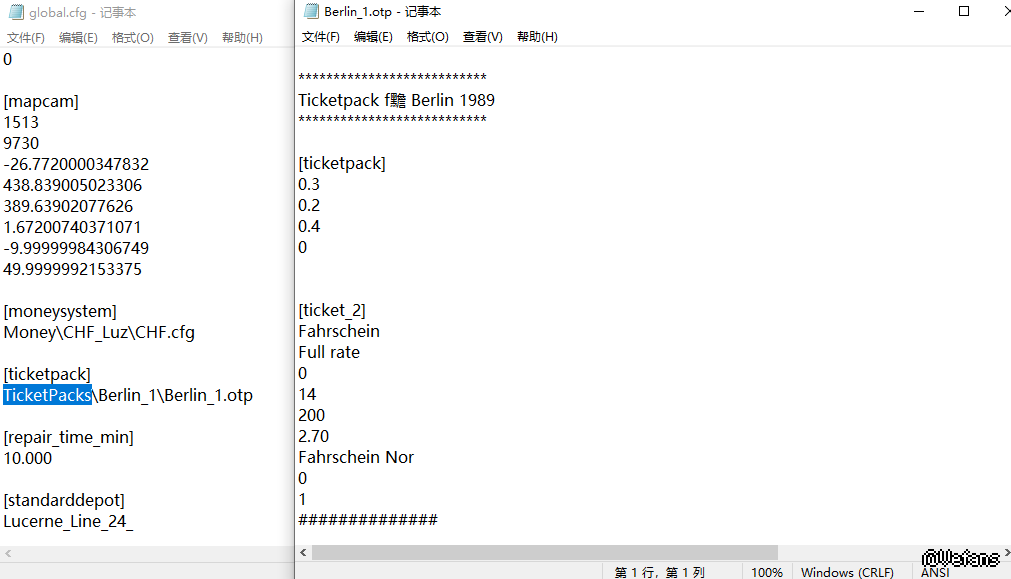Click left scroll arrow in Berlin_1.otp window
Viewport: 1011px width, 579px height.
303,553
